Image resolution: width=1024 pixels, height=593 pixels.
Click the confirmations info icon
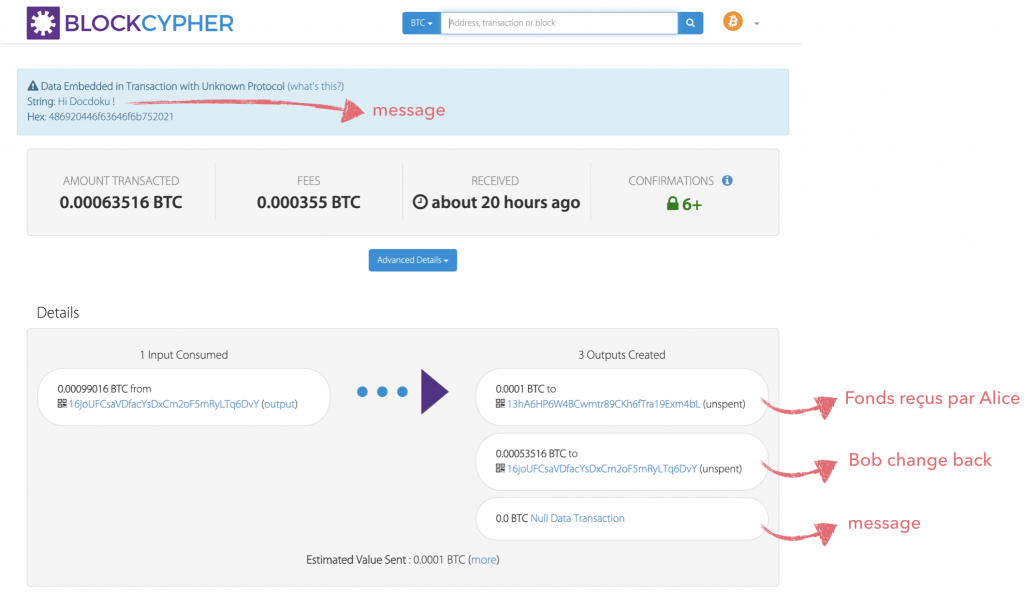(x=727, y=181)
